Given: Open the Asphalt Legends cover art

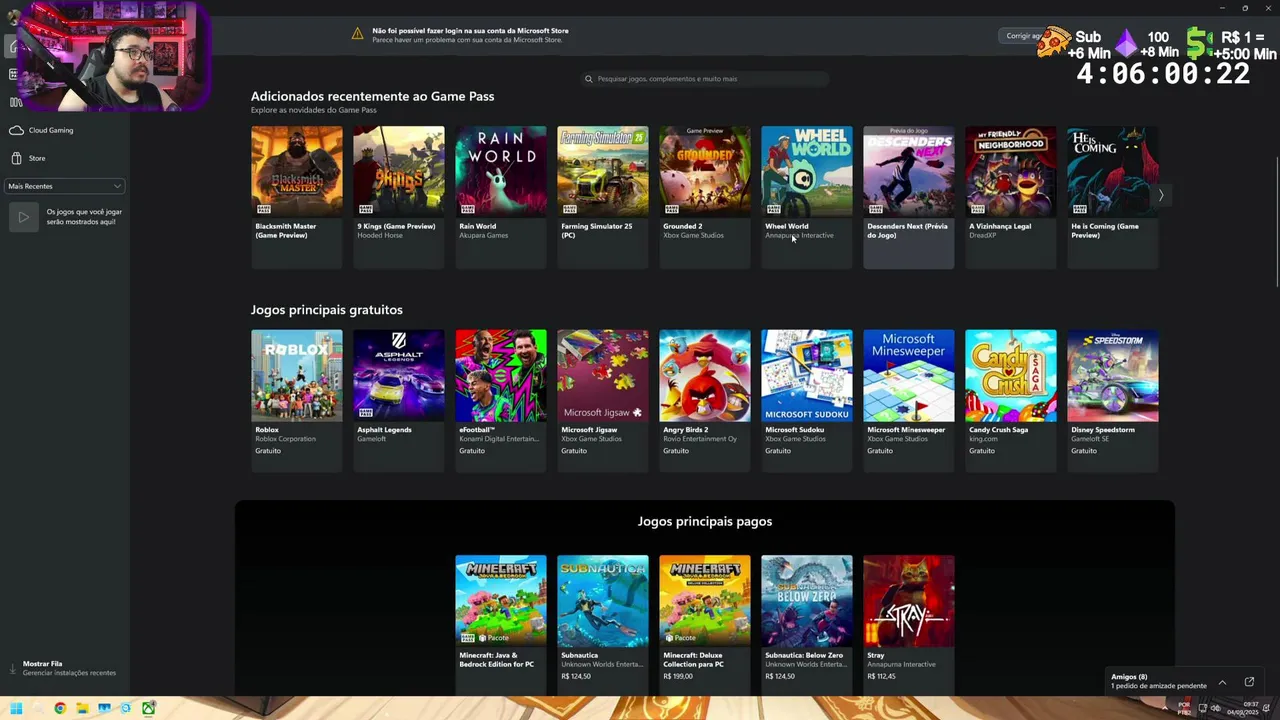Looking at the screenshot, I should coord(398,375).
